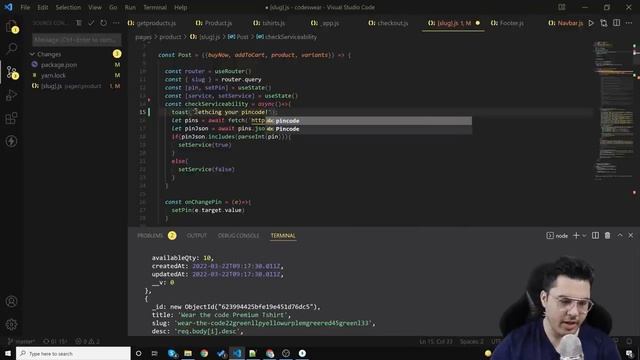The height and width of the screenshot is (360, 640).
Task: Click the commit checkmark in Source Control header
Action: pyautogui.click(x=91, y=23)
